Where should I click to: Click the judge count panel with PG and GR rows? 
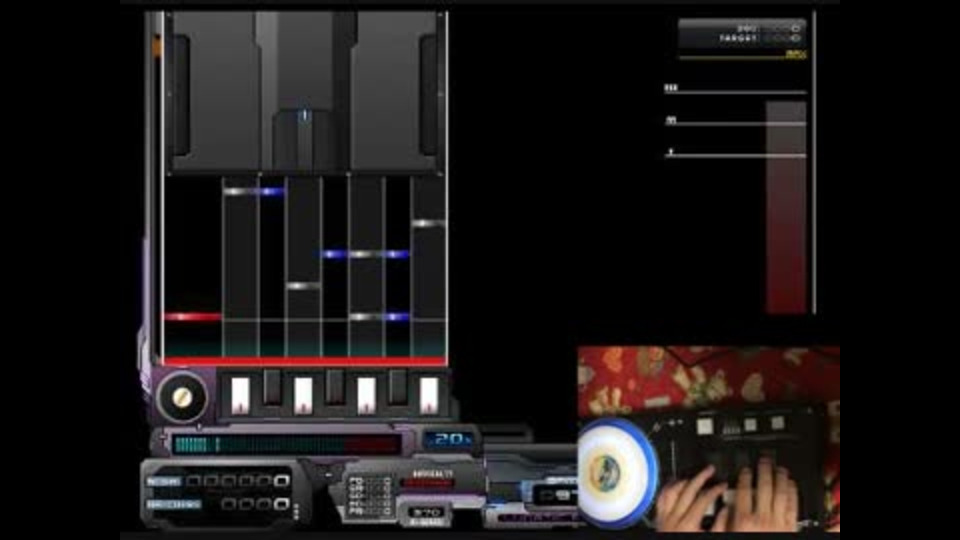pos(370,495)
